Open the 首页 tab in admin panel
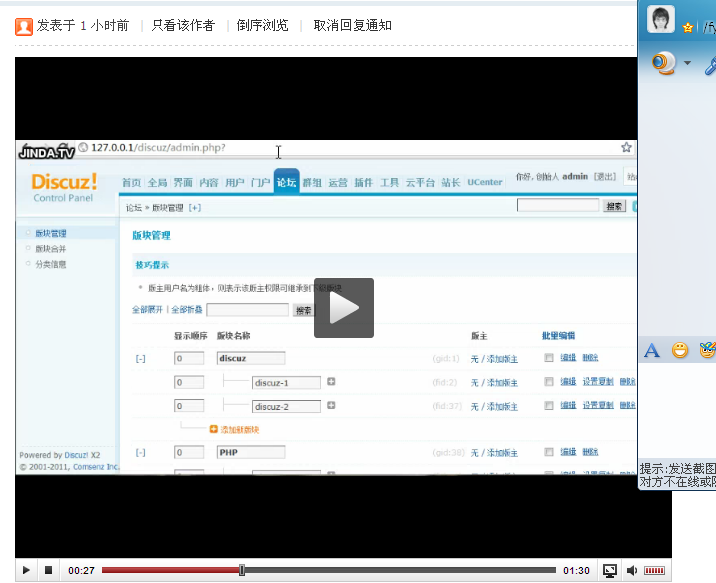Viewport: 716px width, 583px height. pyautogui.click(x=132, y=183)
